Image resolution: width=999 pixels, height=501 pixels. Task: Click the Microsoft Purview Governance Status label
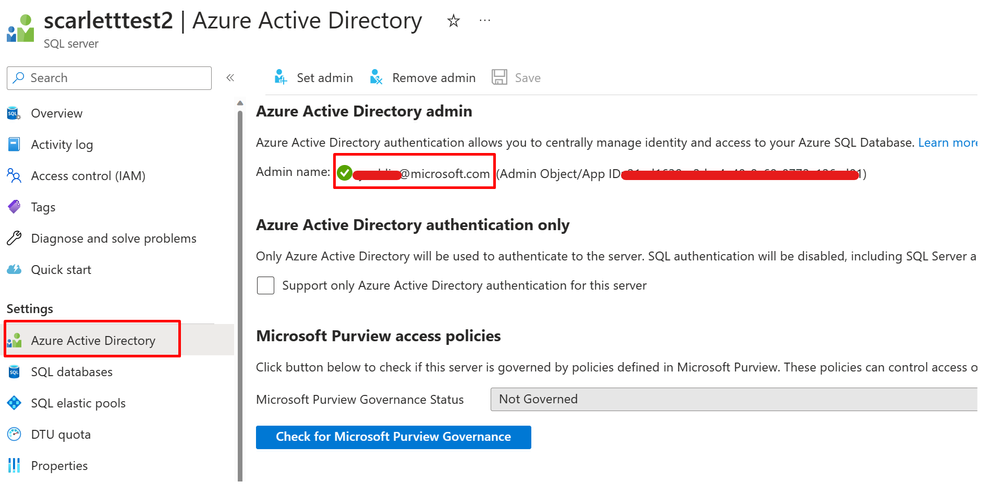[360, 400]
